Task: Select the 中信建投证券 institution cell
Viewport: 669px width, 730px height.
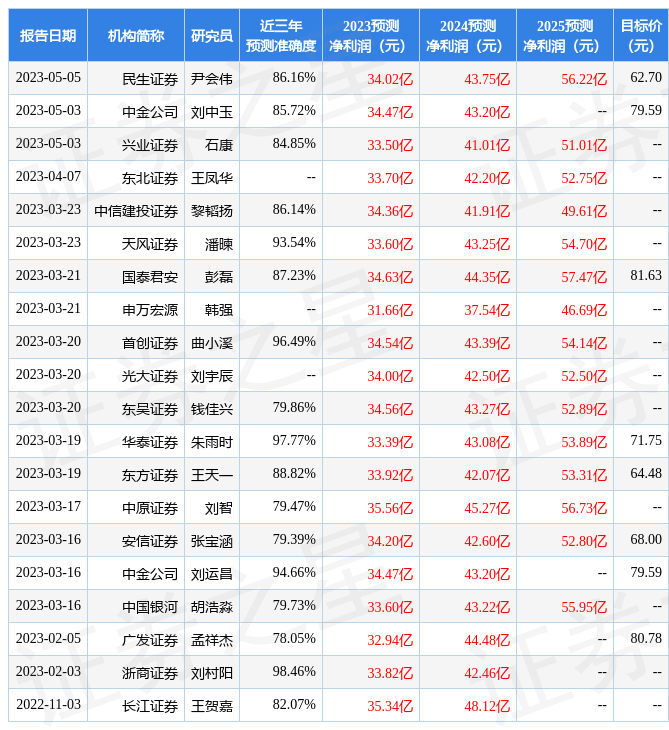Action: (136, 211)
